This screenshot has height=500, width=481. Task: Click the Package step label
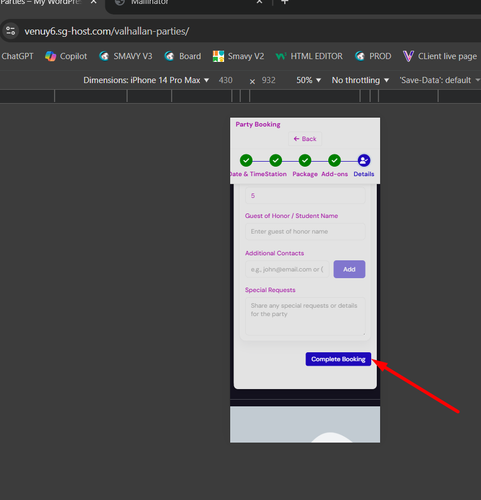(305, 174)
